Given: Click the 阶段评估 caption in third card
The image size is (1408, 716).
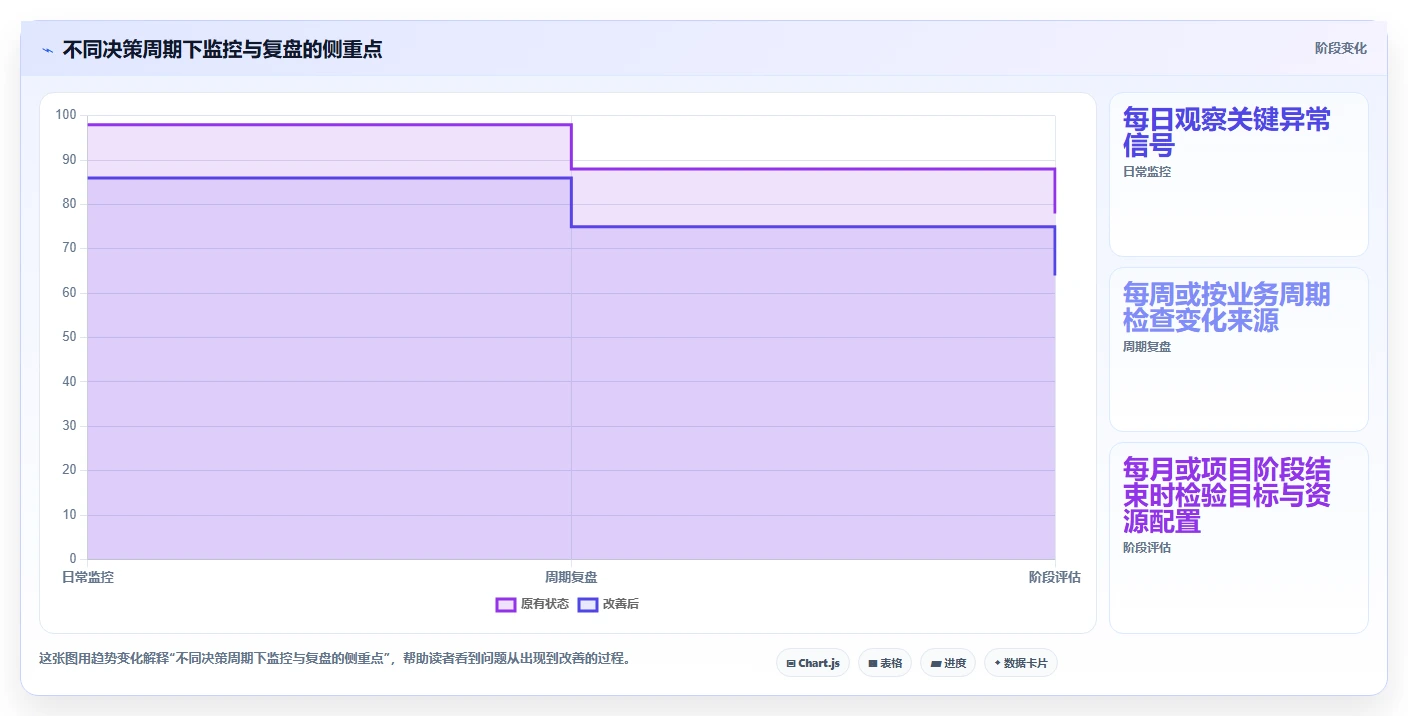Looking at the screenshot, I should (x=1147, y=548).
